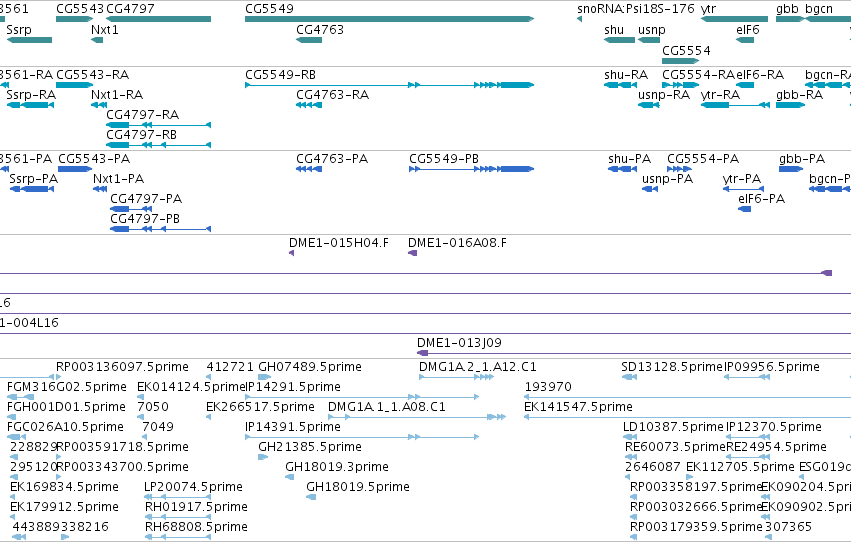
Task: Select the CG5543 gene label
Action: click(x=80, y=9)
